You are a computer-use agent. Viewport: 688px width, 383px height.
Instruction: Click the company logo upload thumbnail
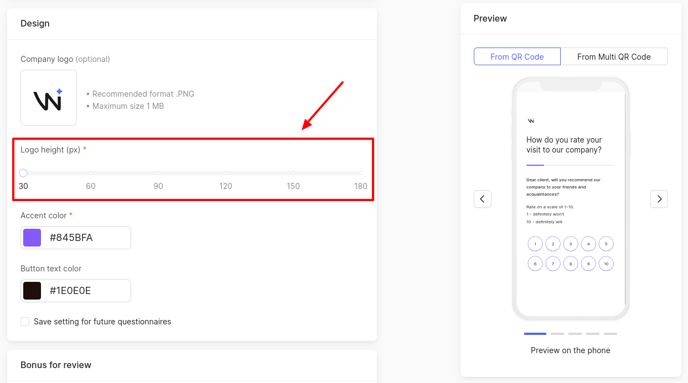[48, 98]
